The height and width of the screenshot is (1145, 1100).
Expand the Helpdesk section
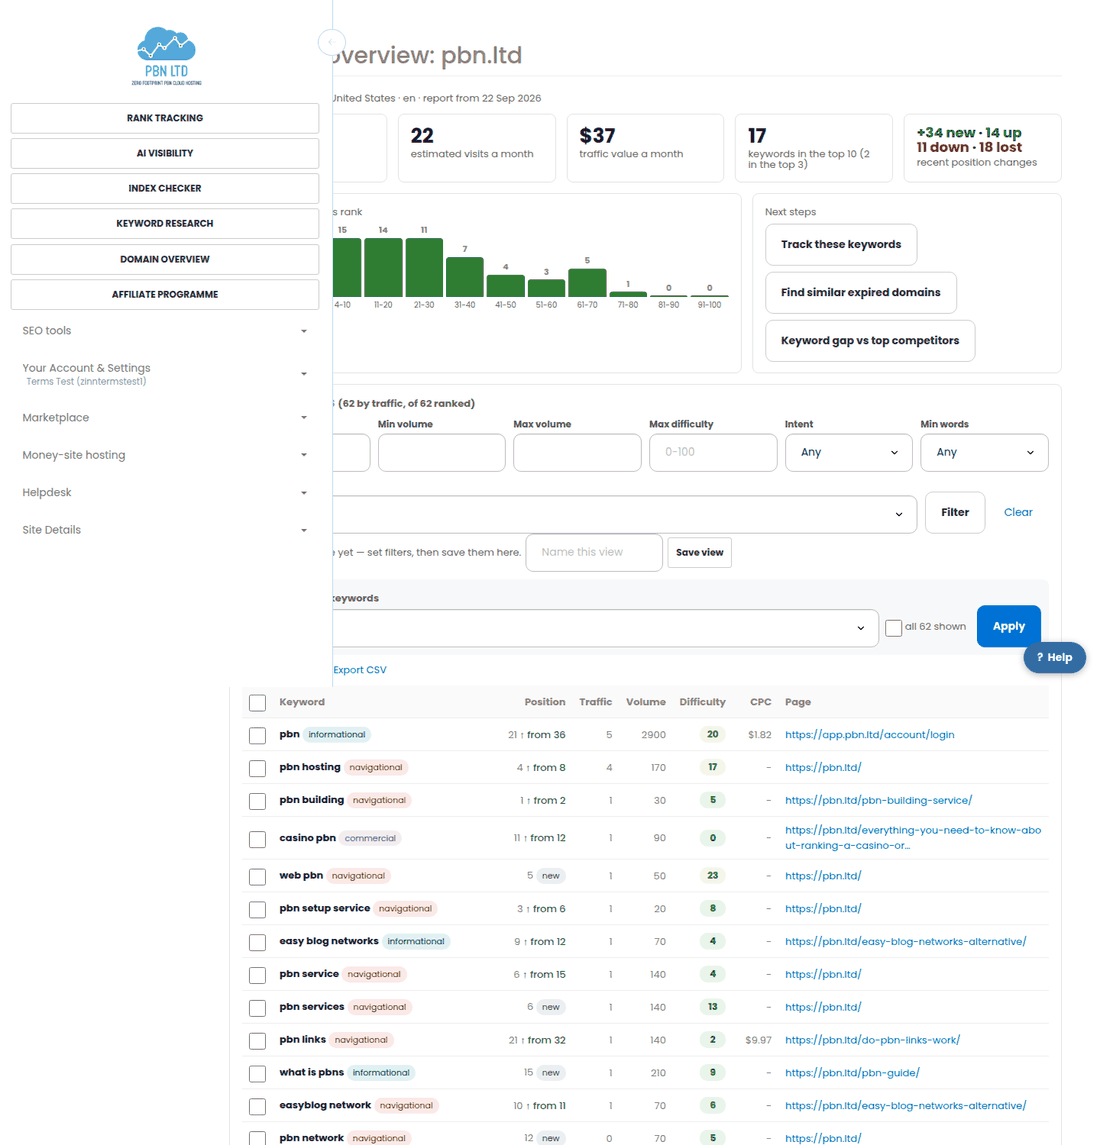(165, 493)
